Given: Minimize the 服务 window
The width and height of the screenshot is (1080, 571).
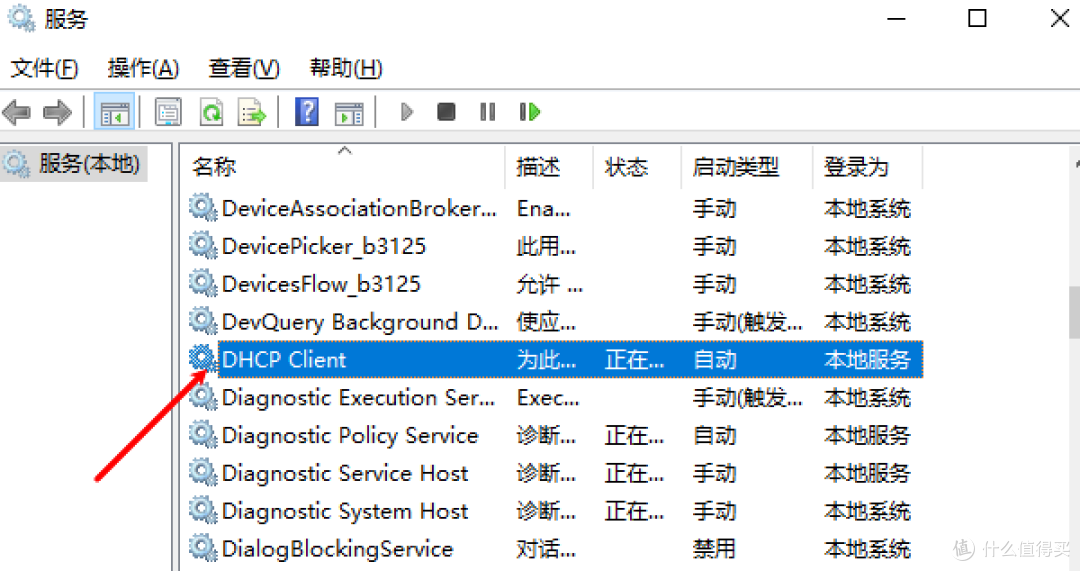Looking at the screenshot, I should click(896, 19).
